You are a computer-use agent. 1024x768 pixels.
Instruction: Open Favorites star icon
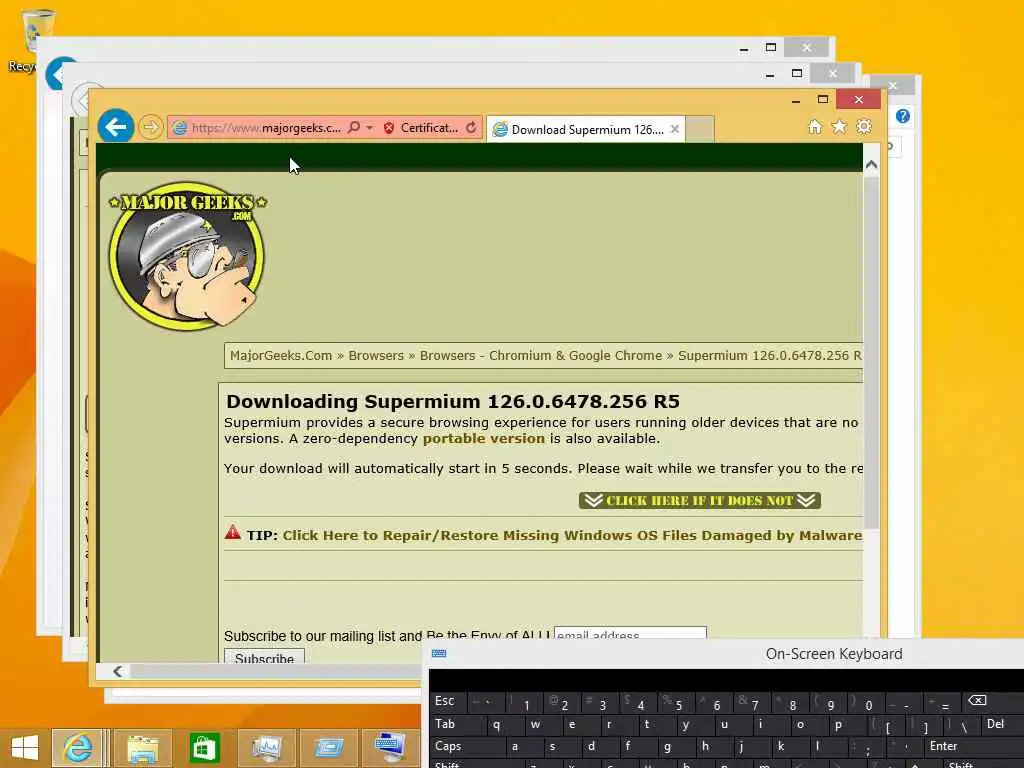click(839, 127)
